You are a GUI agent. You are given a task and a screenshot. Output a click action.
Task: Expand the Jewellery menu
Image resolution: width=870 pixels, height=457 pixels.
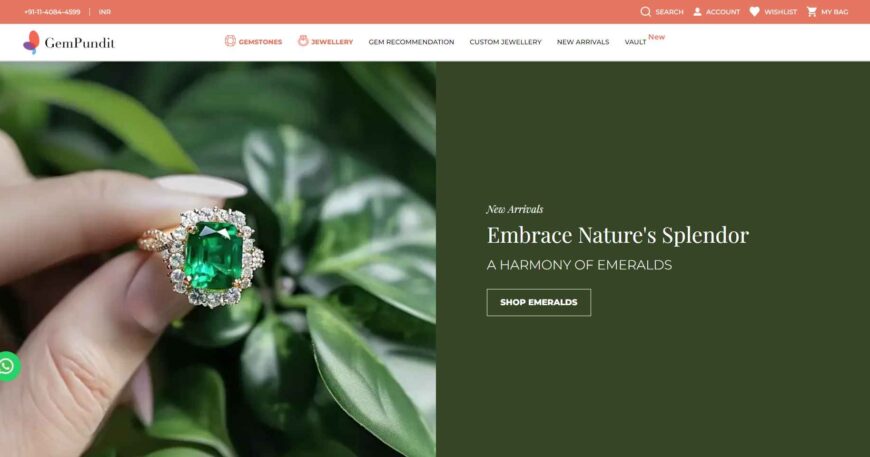click(x=332, y=42)
